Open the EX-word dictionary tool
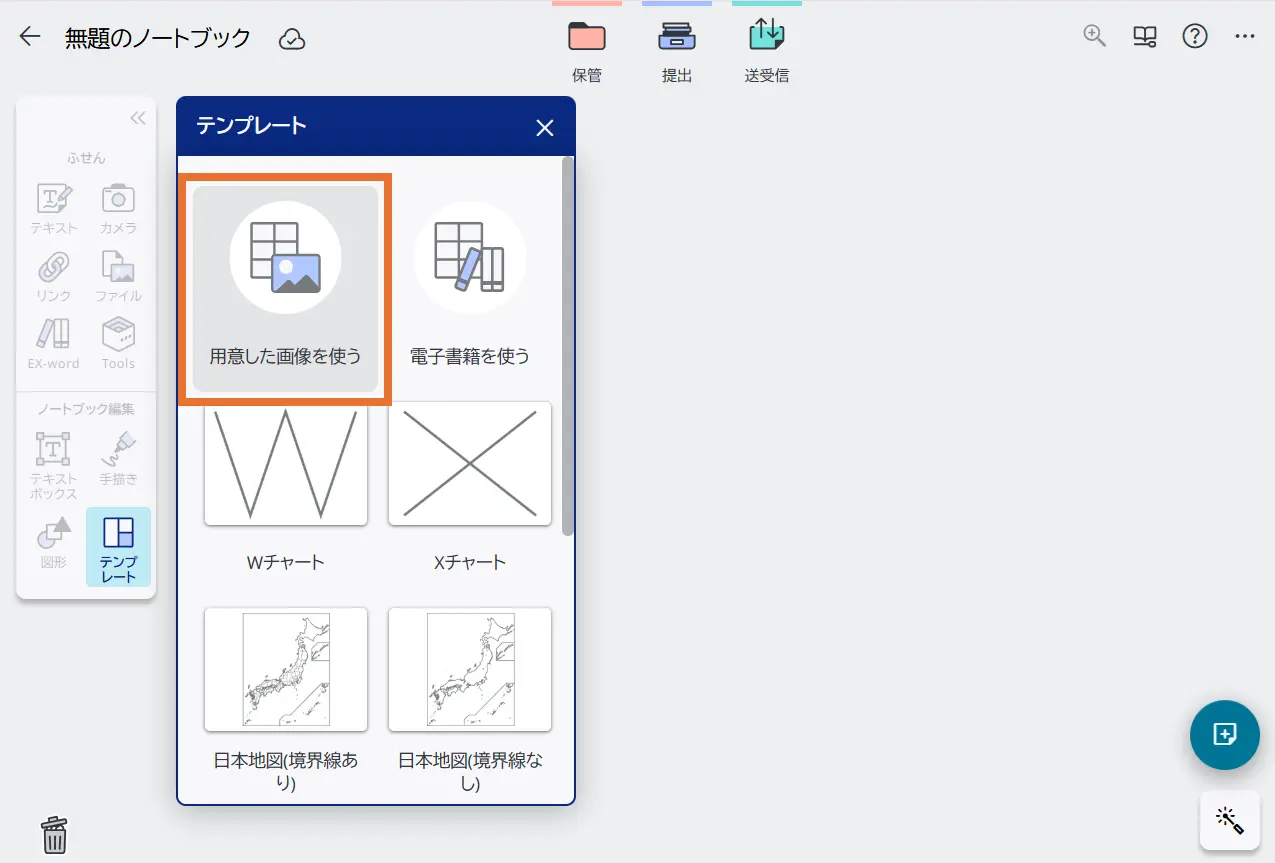Image resolution: width=1275 pixels, height=863 pixels. (x=53, y=344)
